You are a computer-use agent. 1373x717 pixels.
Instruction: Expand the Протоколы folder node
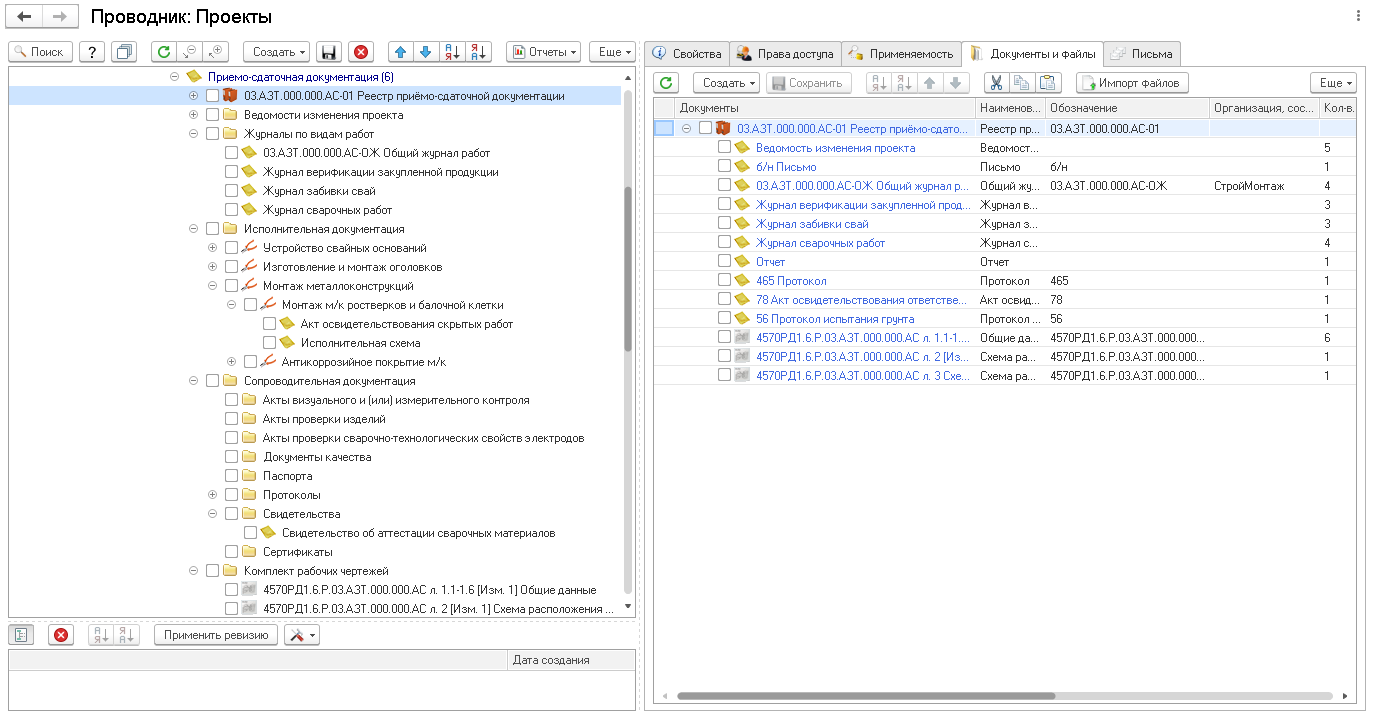click(x=212, y=495)
